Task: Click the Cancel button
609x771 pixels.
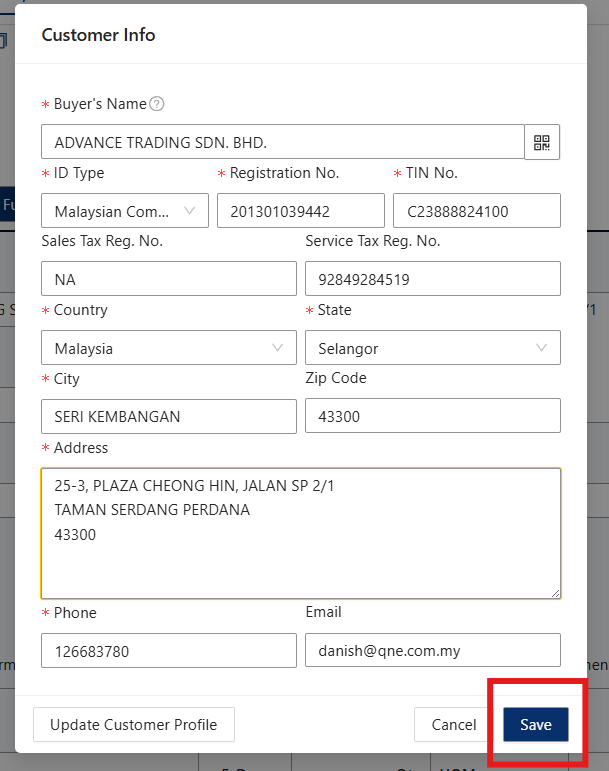Action: [x=454, y=725]
